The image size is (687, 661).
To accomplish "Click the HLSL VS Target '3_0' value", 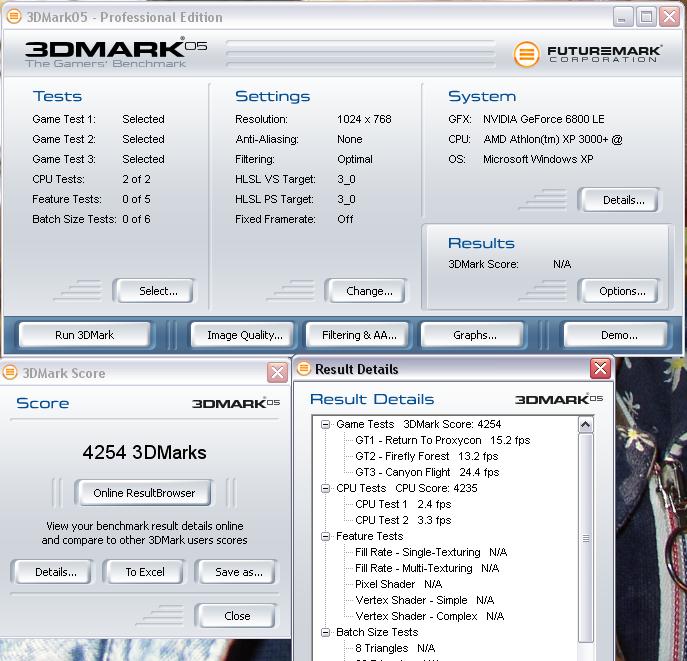I will 346,179.
